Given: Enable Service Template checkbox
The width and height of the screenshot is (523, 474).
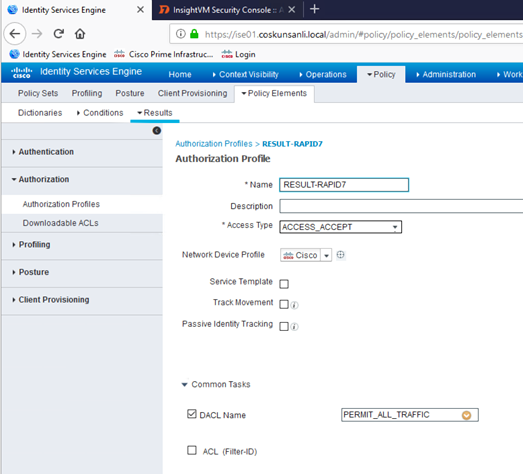Looking at the screenshot, I should 284,284.
